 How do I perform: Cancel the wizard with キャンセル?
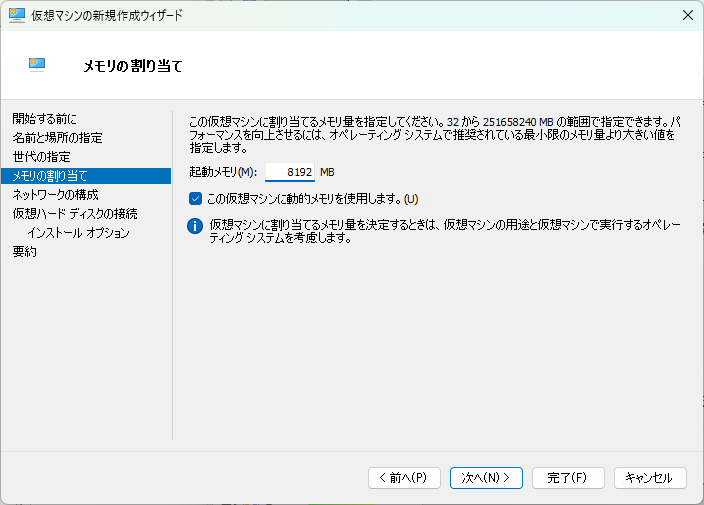coord(650,478)
